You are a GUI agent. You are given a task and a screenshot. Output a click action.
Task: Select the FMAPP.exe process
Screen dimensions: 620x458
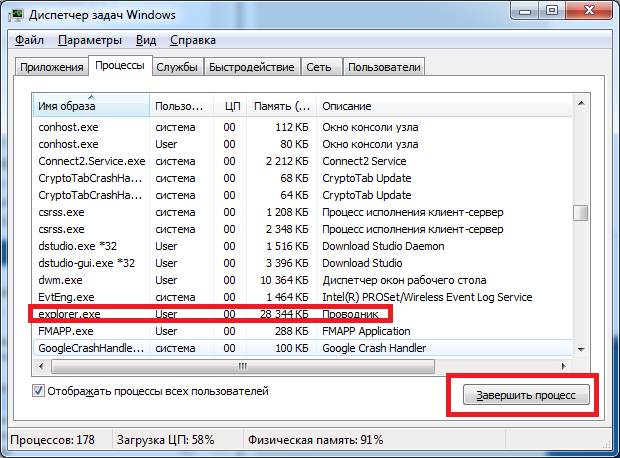(x=303, y=331)
